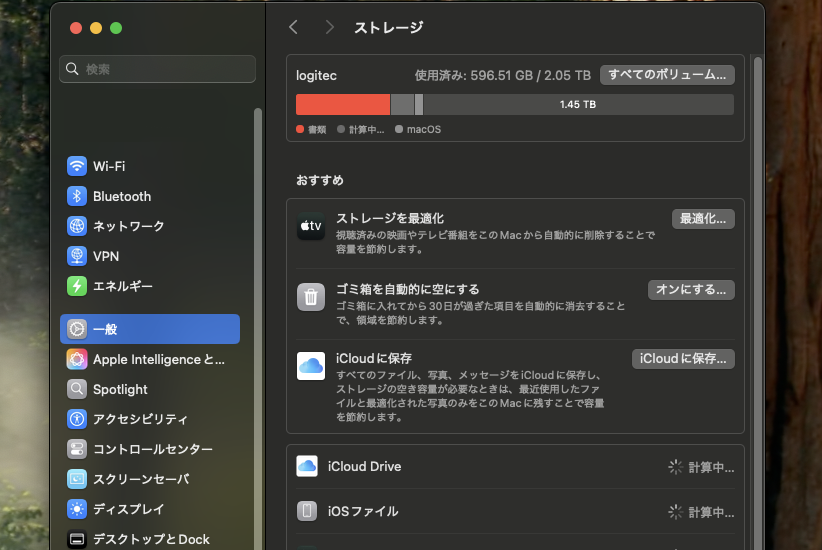
Task: Select デスクトップとDock icon
Action: [x=77, y=539]
